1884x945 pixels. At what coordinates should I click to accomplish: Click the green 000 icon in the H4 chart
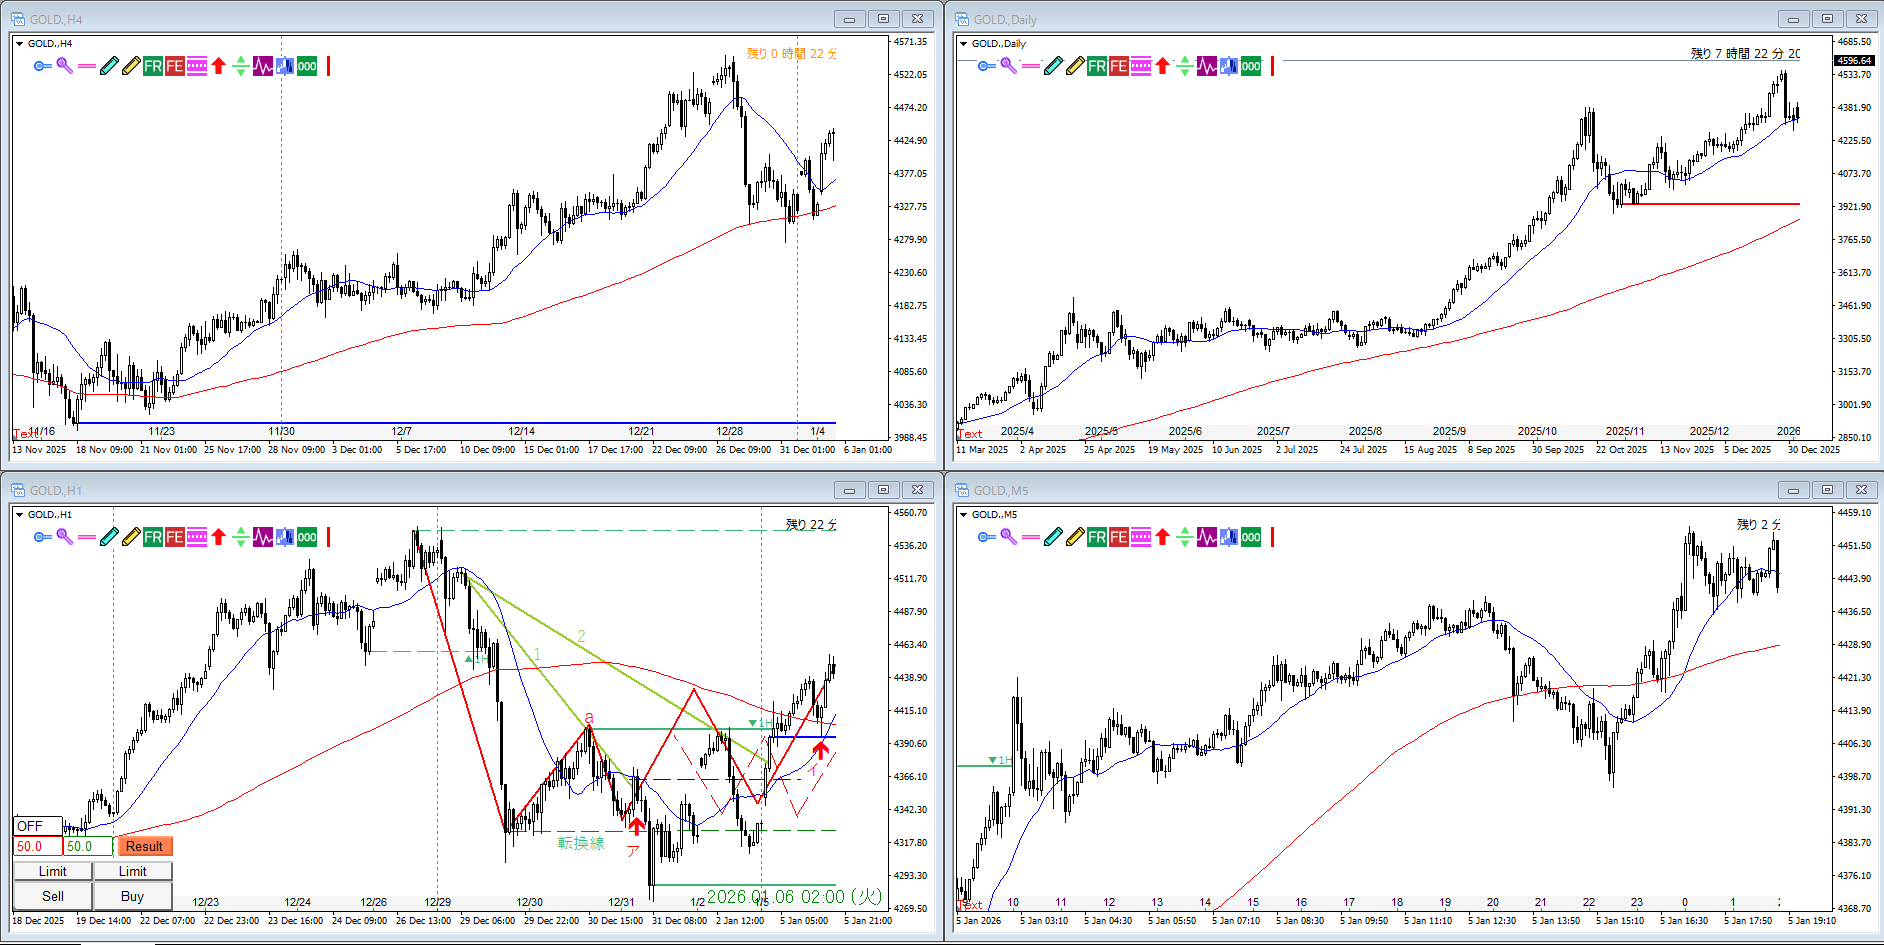[x=307, y=66]
